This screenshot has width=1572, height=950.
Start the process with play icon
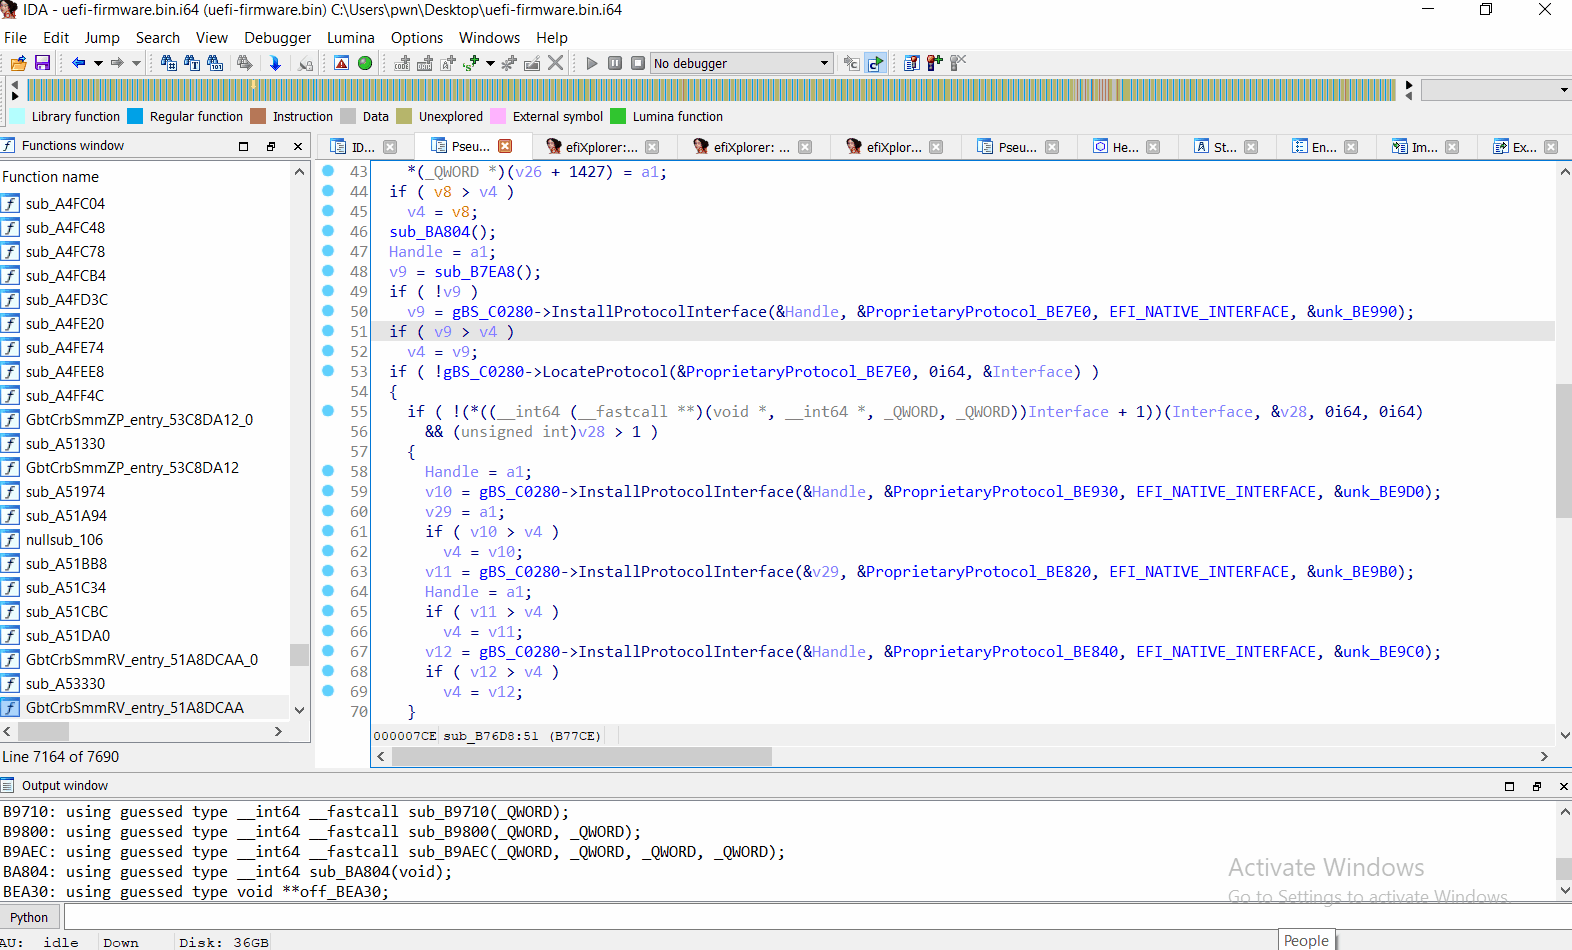(592, 63)
